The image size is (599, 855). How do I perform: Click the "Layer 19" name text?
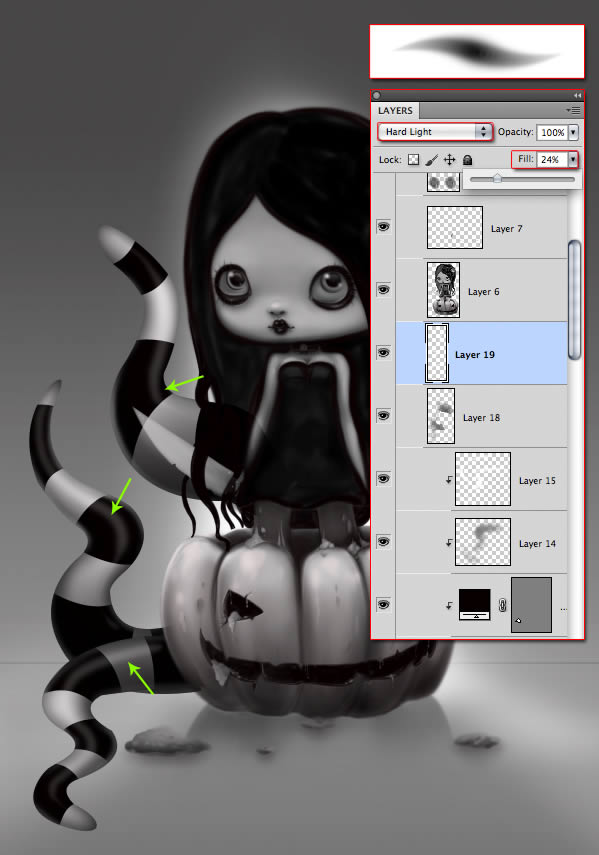tap(475, 355)
